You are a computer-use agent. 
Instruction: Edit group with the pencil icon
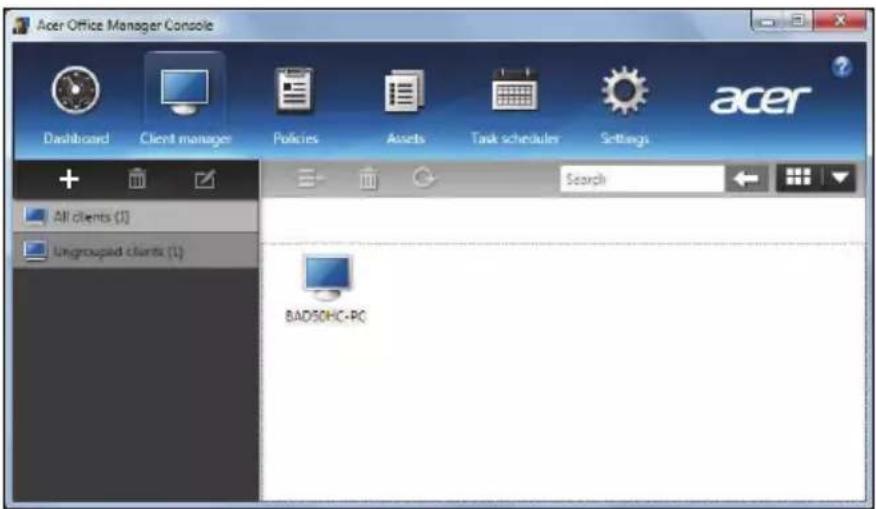pos(204,179)
